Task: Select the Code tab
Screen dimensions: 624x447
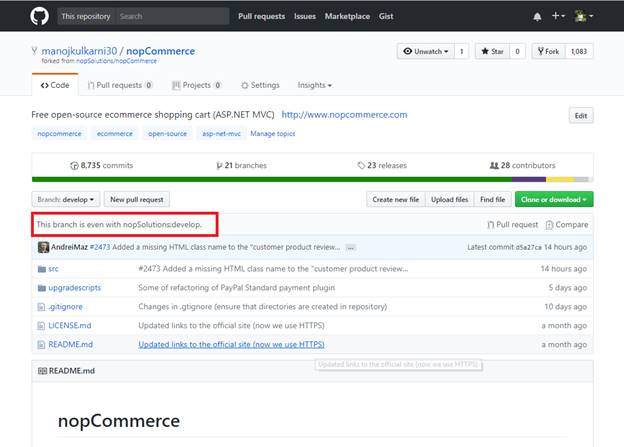Action: 55,85
